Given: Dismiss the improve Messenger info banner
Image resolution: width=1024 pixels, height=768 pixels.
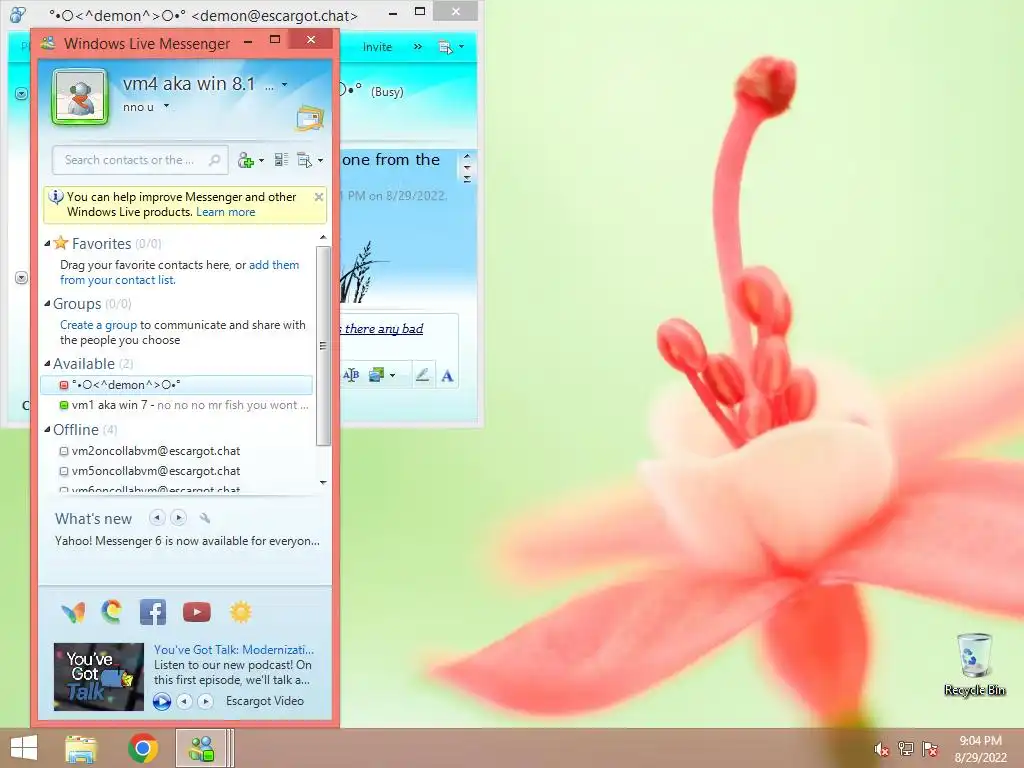Looking at the screenshot, I should click(x=319, y=197).
